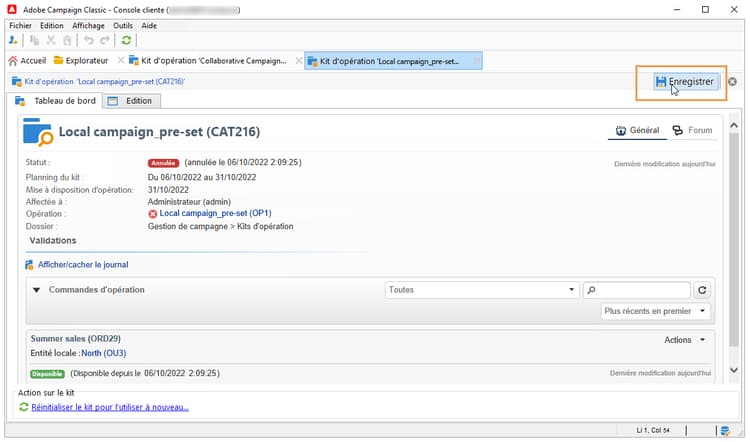Click breadcrumb Kit d'opération 'Local campaign_pre-set (CAT216)'
The height and width of the screenshot is (442, 750).
click(x=105, y=81)
